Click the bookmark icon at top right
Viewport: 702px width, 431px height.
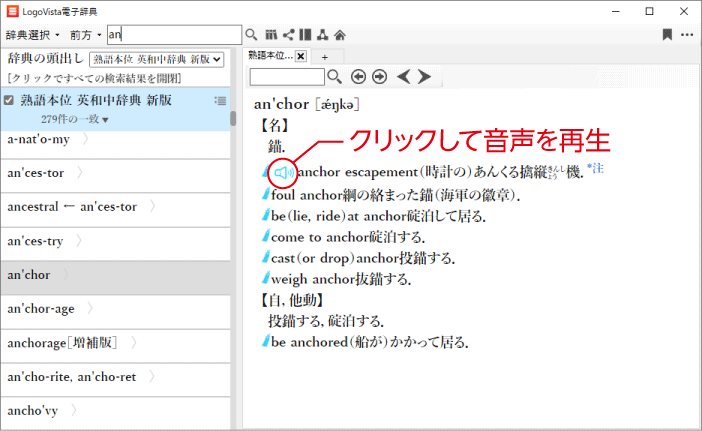[667, 34]
